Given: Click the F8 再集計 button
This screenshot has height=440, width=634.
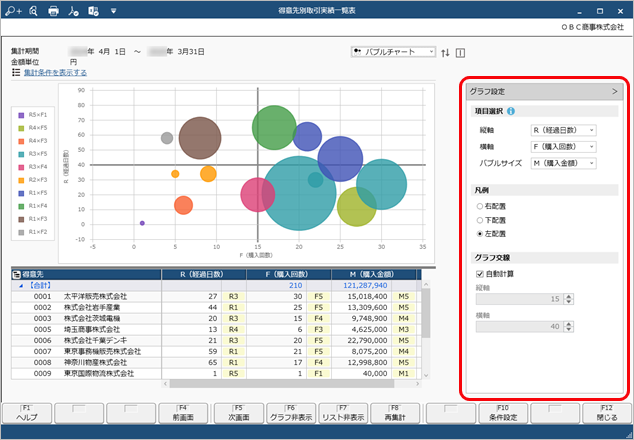Looking at the screenshot, I should (x=395, y=413).
